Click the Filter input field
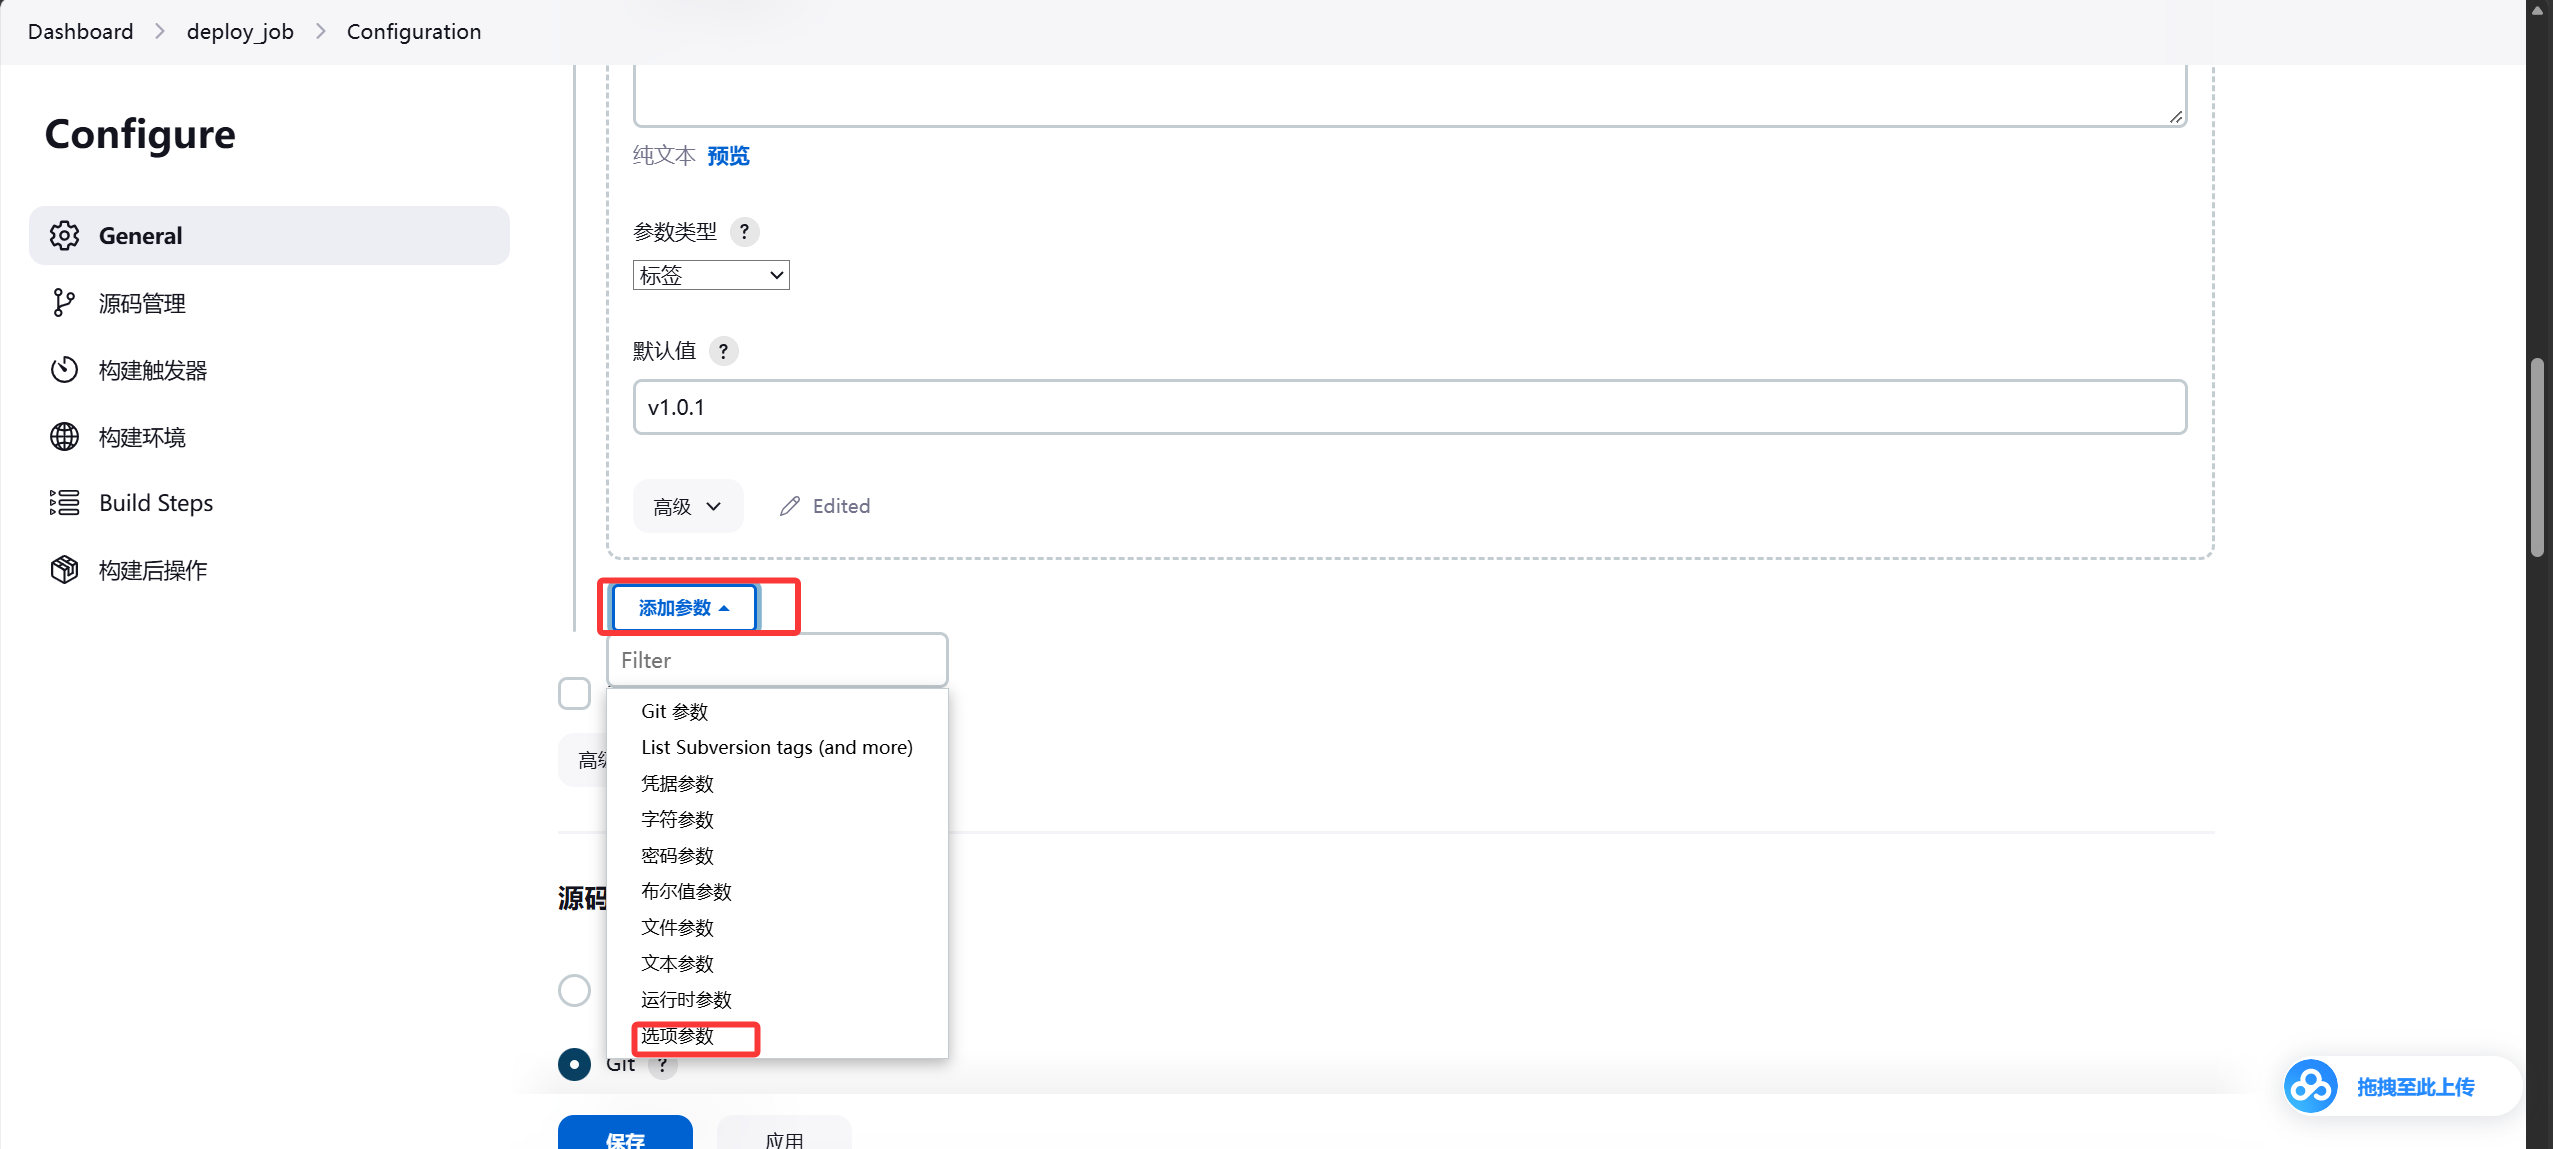The height and width of the screenshot is (1149, 2553). click(x=777, y=660)
